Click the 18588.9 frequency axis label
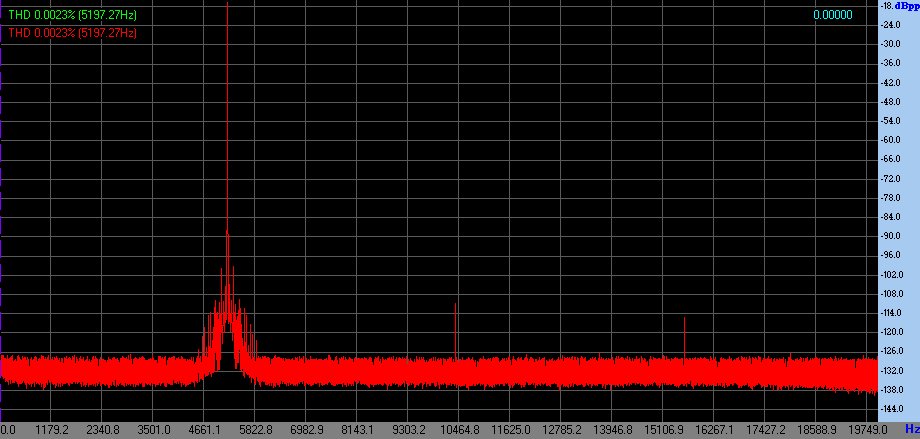Viewport: 920px width, 439px height. tap(817, 430)
